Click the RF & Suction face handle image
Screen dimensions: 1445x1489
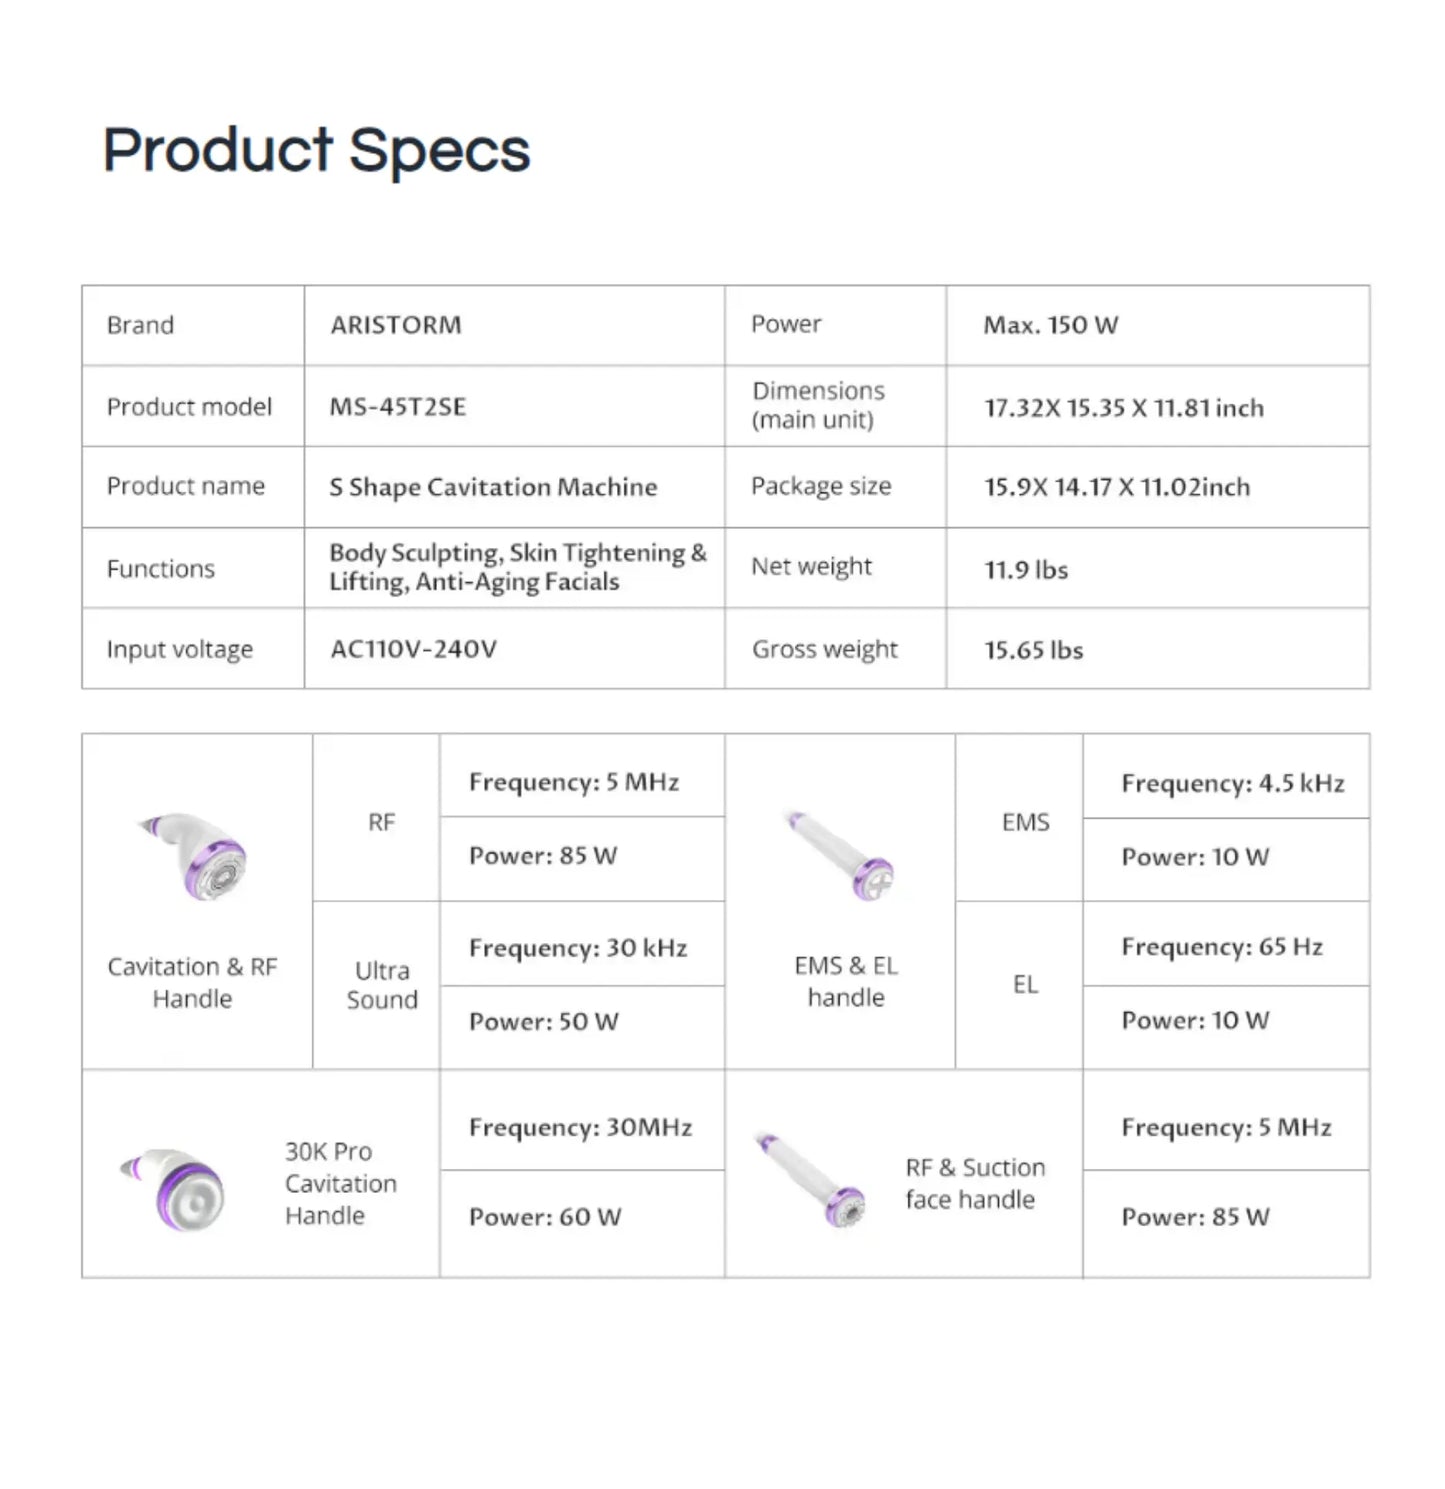[812, 1180]
